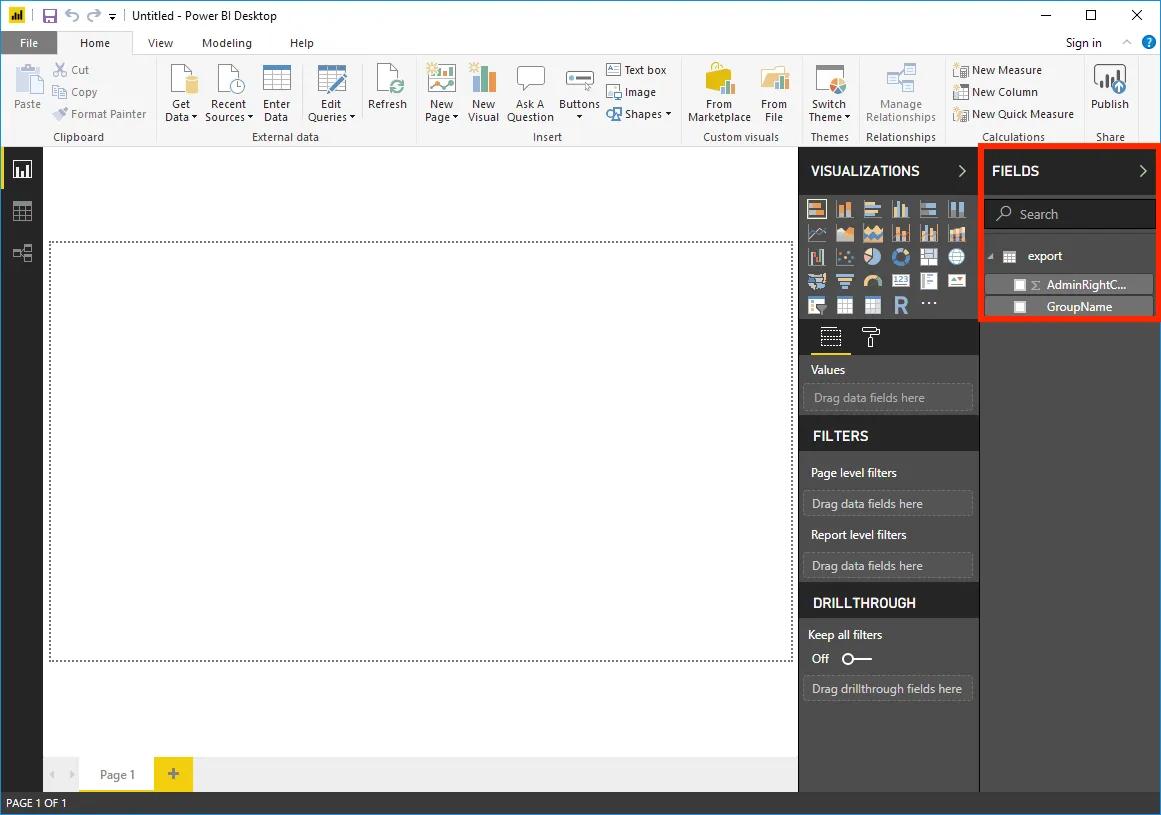Collapse the ribbon with the caret
1161x815 pixels.
1126,42
